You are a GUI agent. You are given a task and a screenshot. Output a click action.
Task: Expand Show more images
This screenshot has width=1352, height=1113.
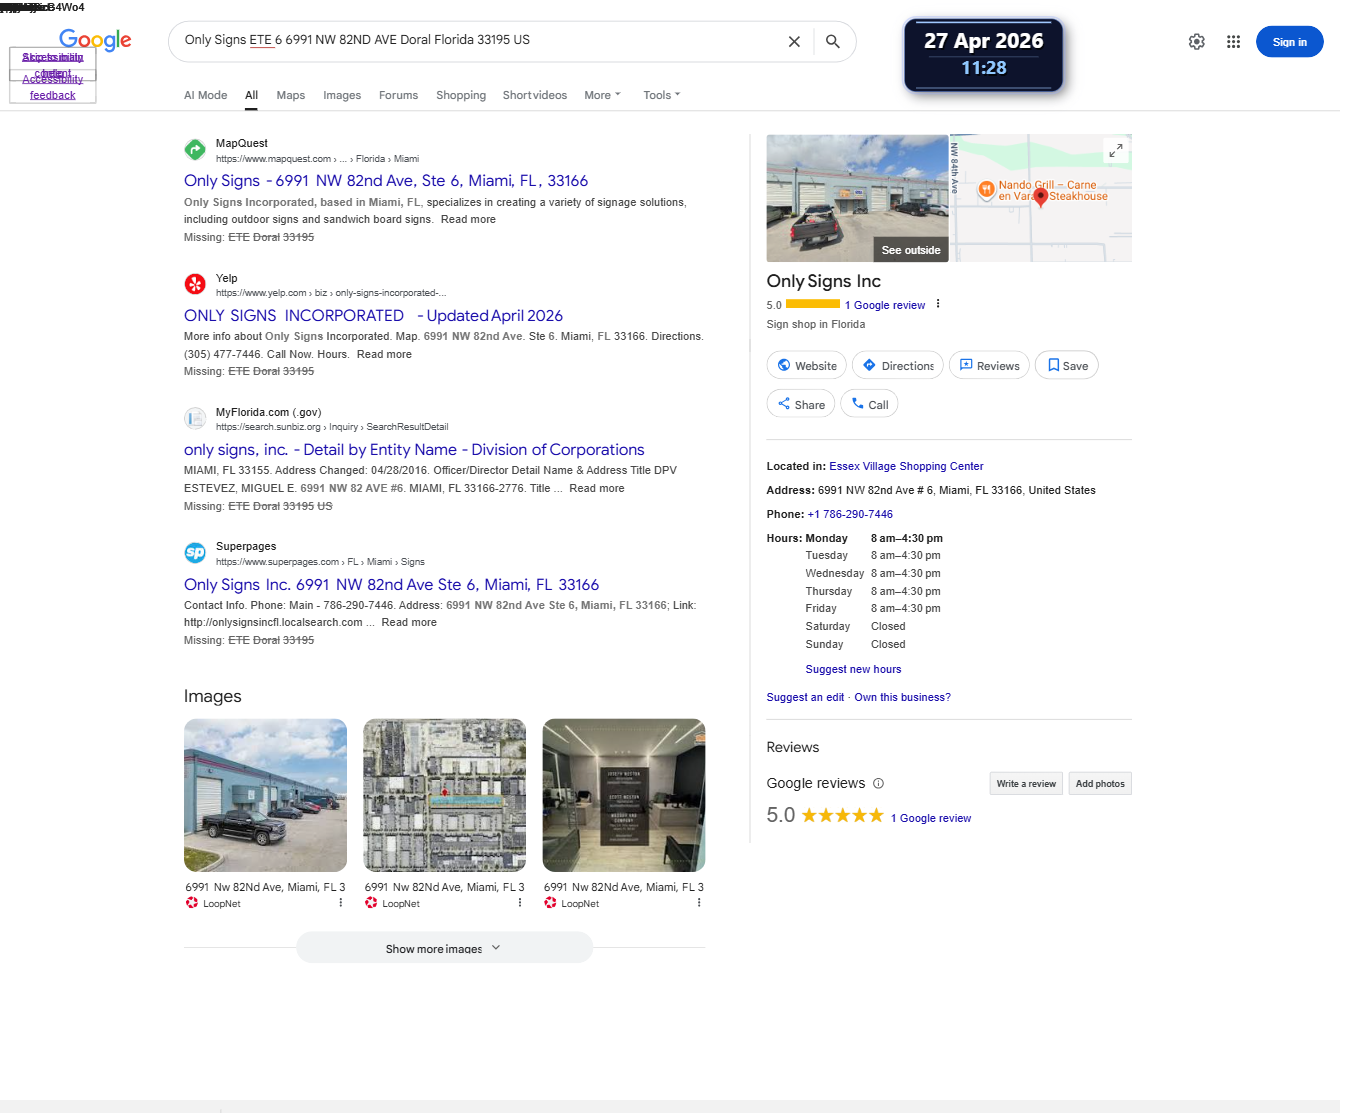[x=444, y=948]
